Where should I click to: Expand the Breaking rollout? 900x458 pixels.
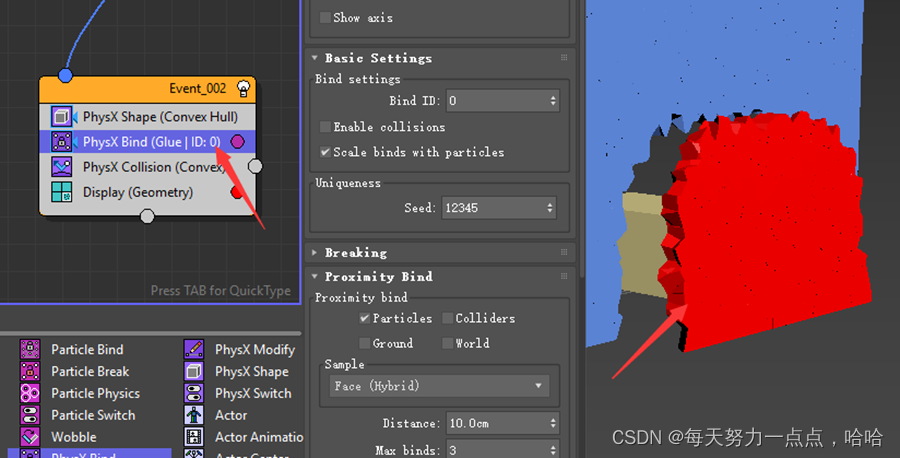[315, 252]
